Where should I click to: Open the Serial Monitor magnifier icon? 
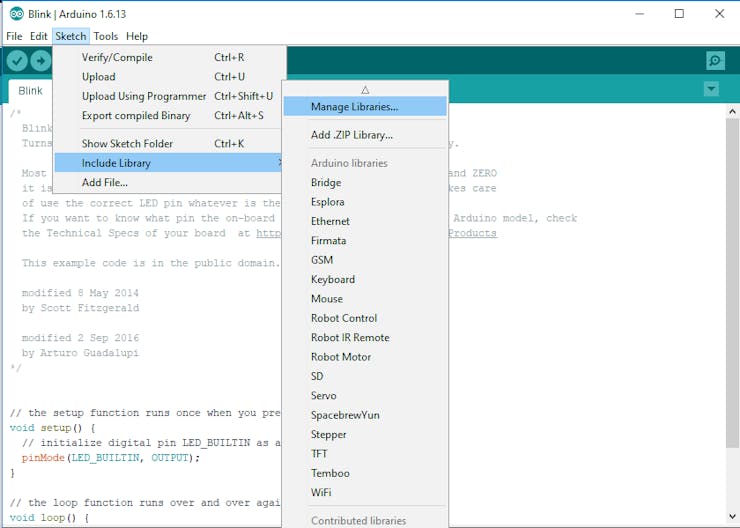(715, 60)
